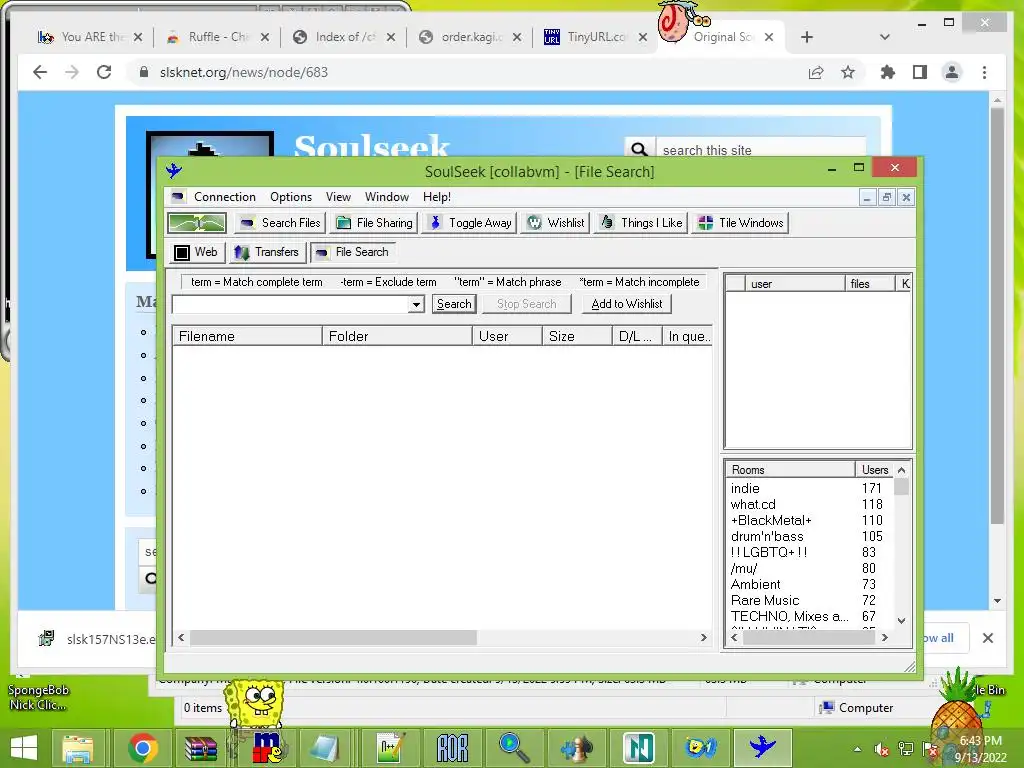
Task: Open File Explorer from taskbar
Action: (78, 748)
